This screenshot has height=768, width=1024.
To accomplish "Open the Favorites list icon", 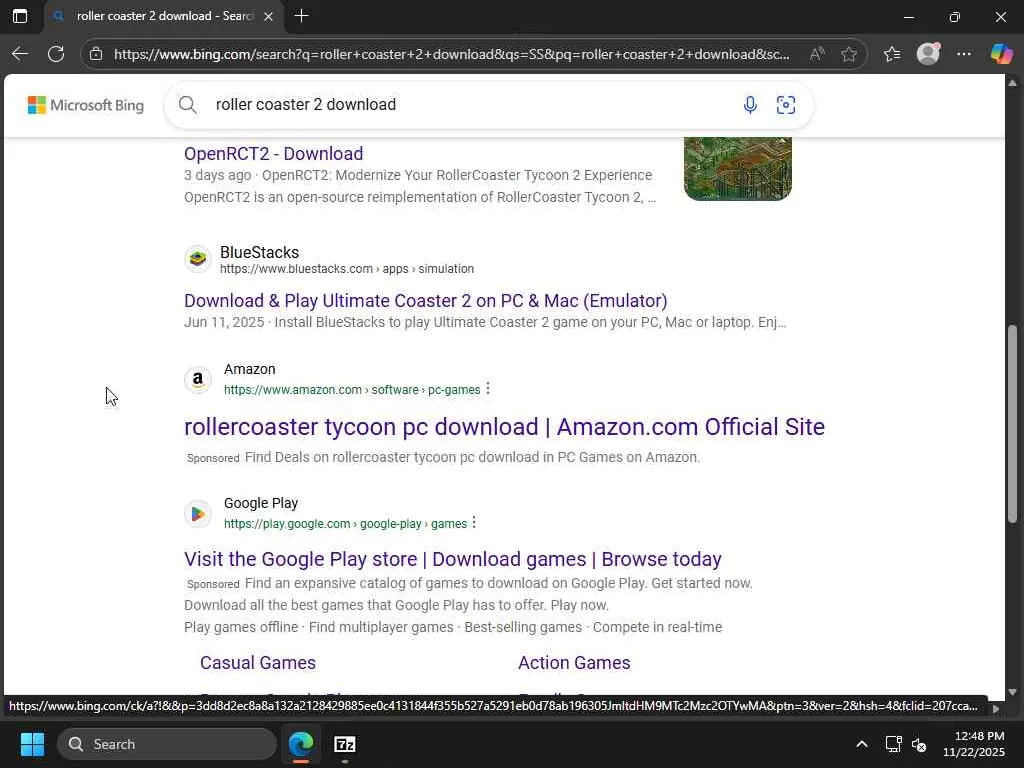I will [x=892, y=54].
